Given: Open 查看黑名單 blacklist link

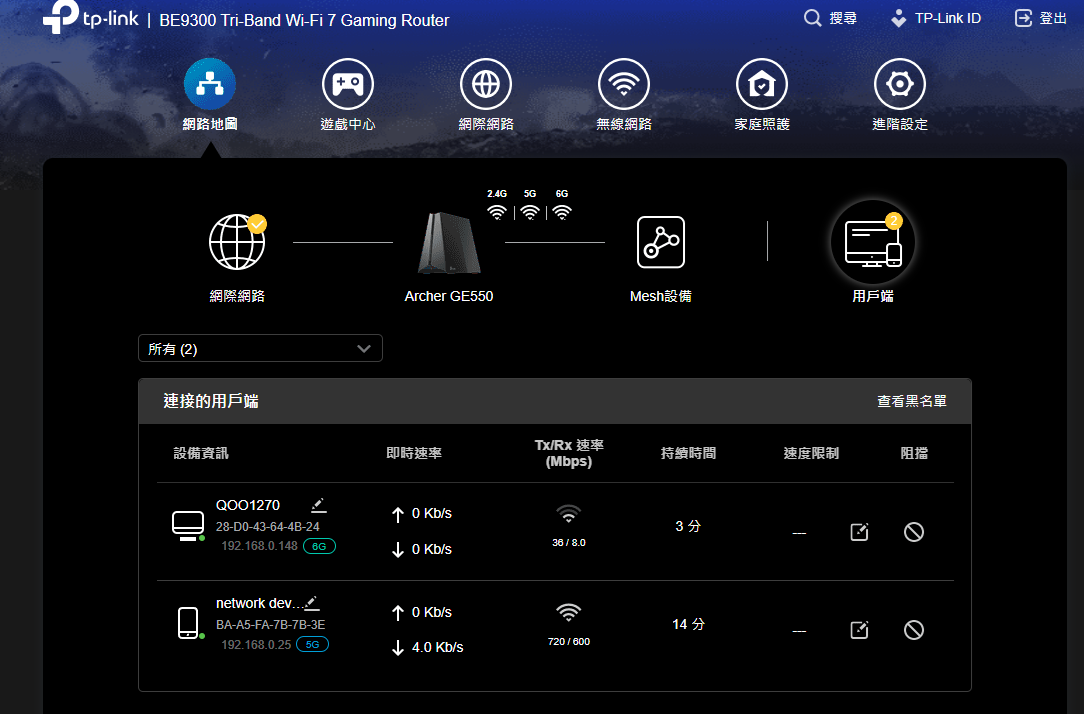Looking at the screenshot, I should (x=912, y=401).
